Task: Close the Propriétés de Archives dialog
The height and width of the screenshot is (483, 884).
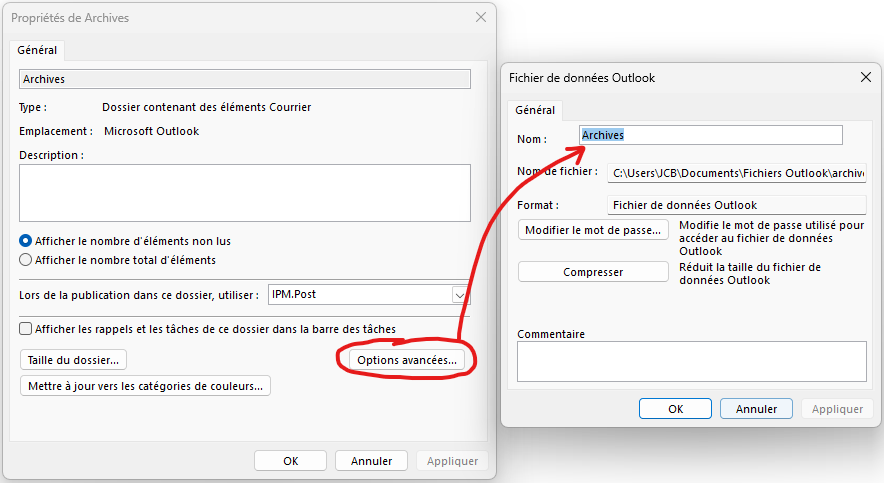Action: (481, 18)
